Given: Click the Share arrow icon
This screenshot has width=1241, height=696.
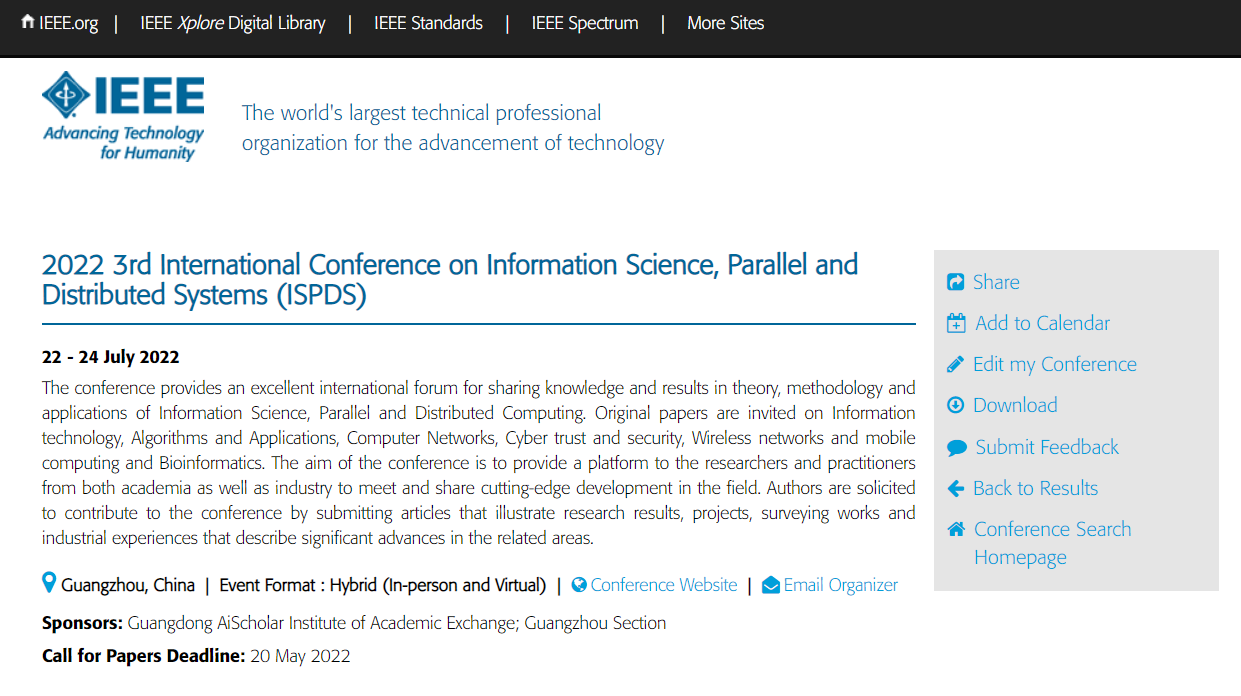Looking at the screenshot, I should point(956,283).
